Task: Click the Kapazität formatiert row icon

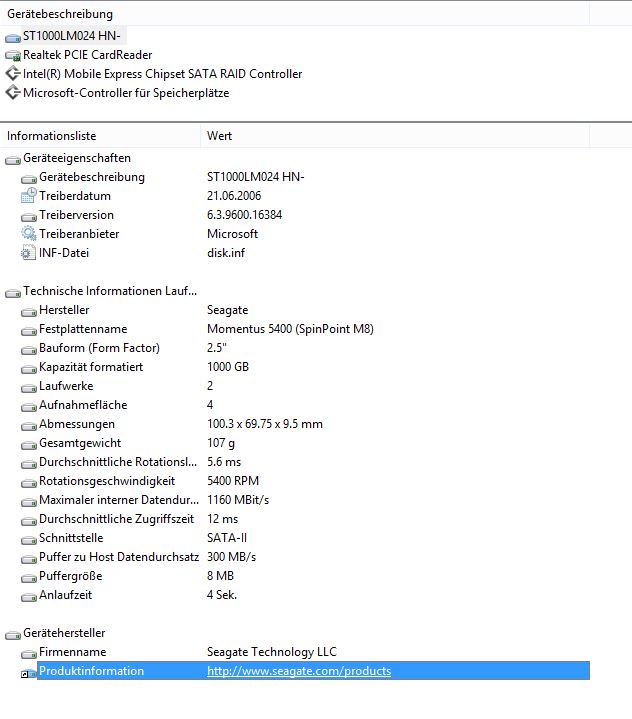Action: point(29,369)
